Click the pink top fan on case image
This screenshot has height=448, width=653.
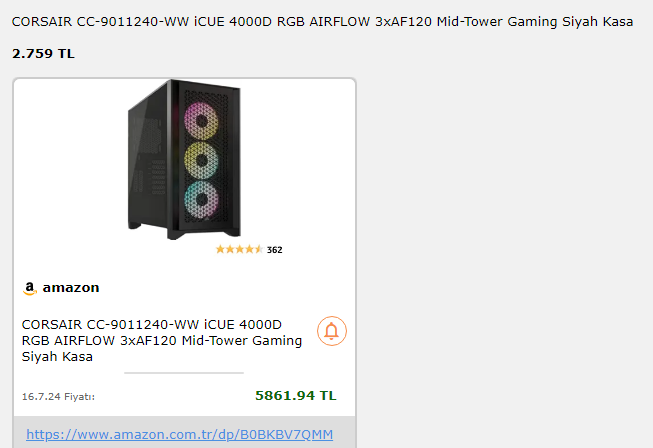202,121
